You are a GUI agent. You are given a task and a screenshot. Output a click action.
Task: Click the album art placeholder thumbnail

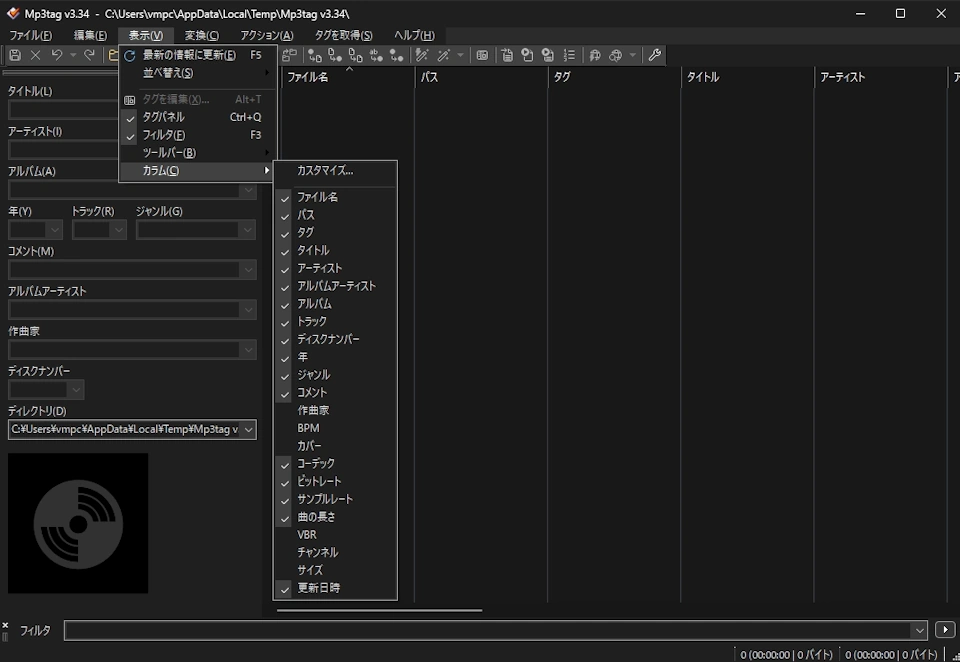tap(78, 523)
